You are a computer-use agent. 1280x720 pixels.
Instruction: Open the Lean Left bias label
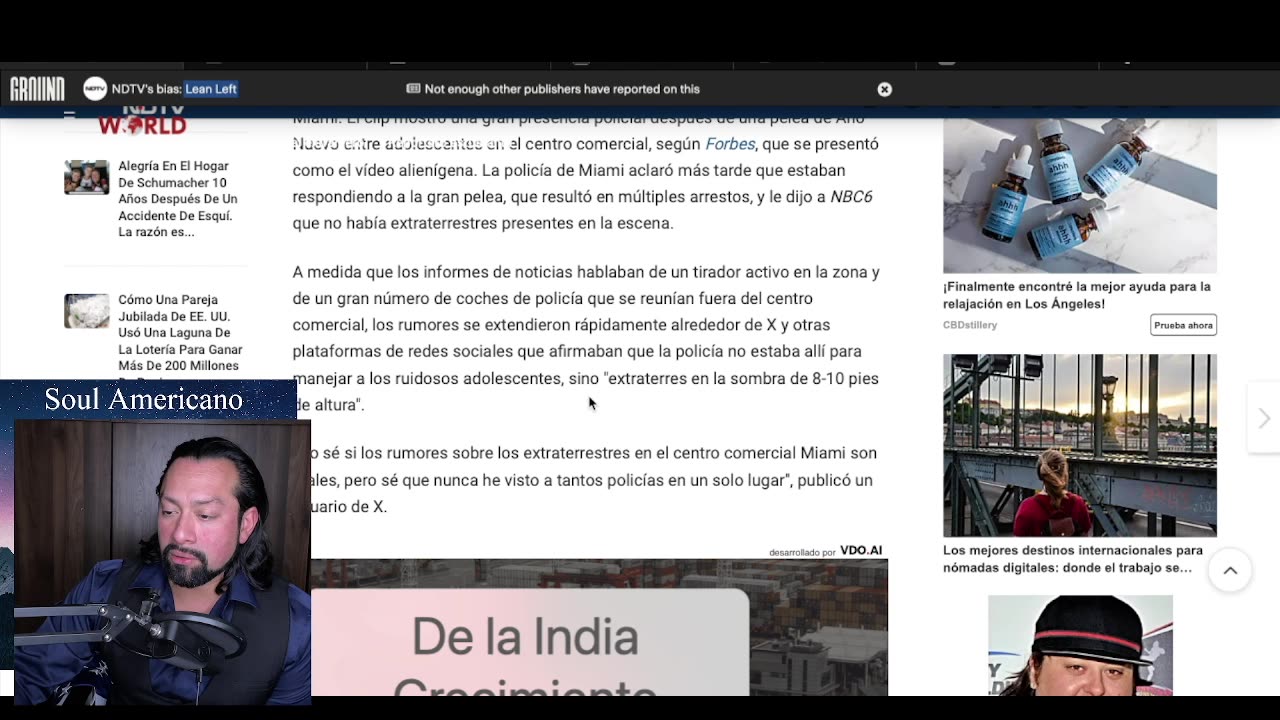pos(211,89)
